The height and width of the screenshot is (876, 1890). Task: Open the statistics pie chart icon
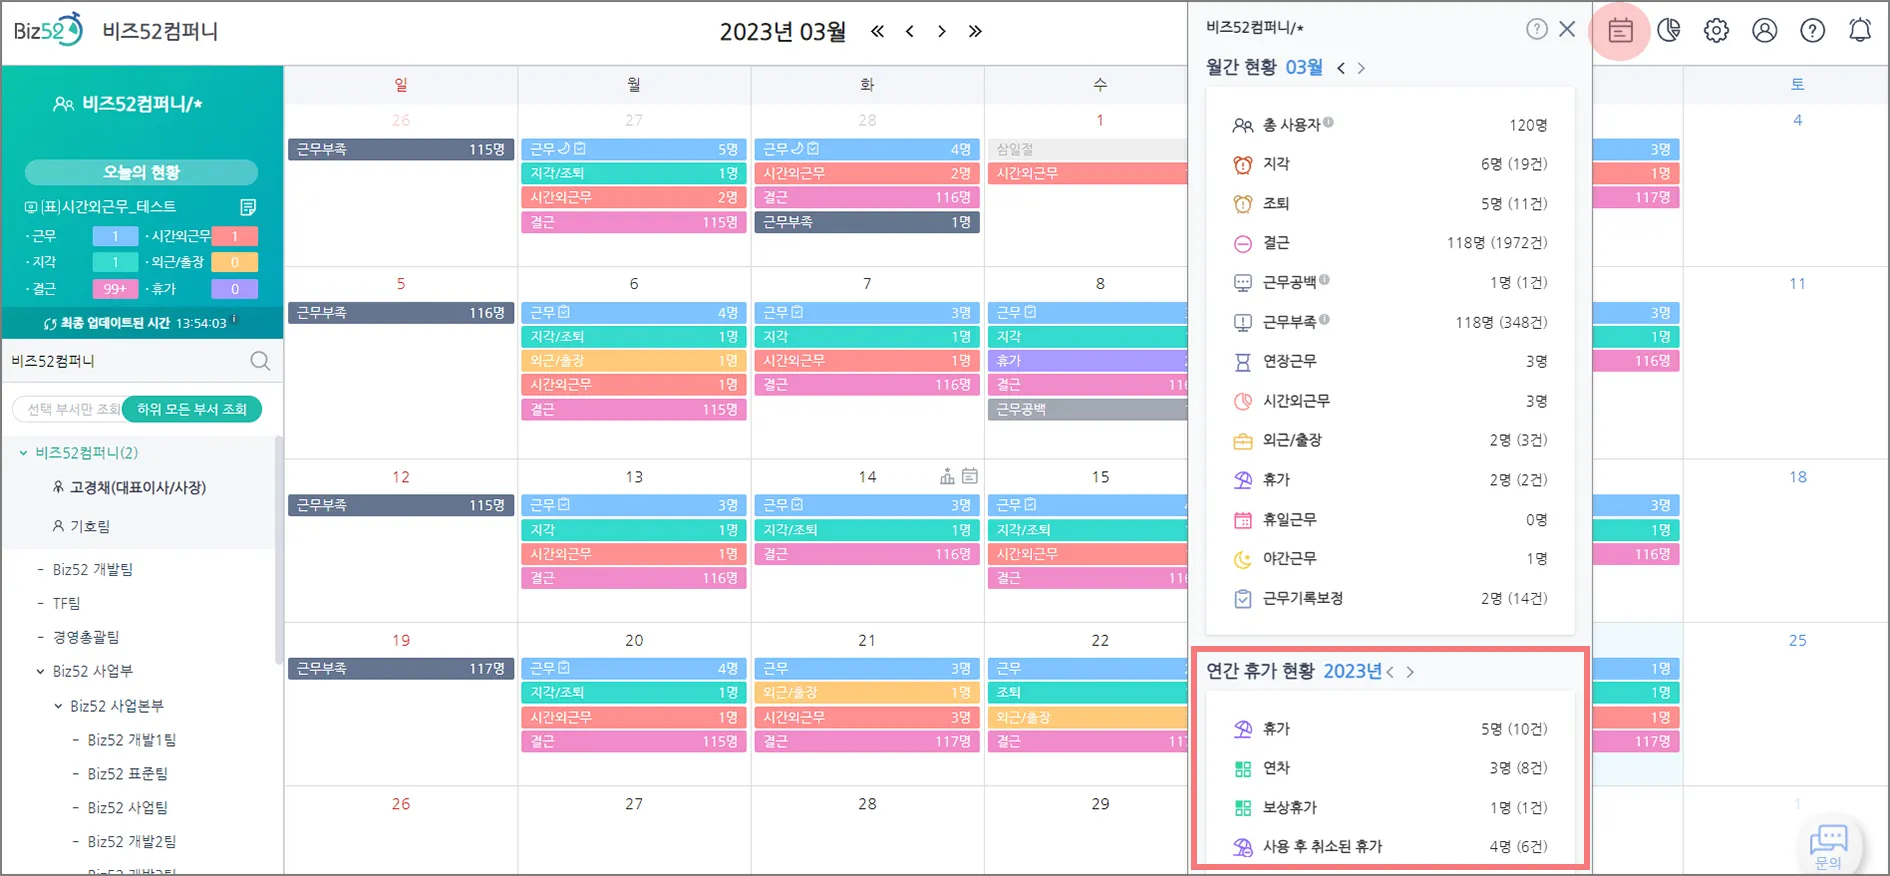pos(1668,31)
